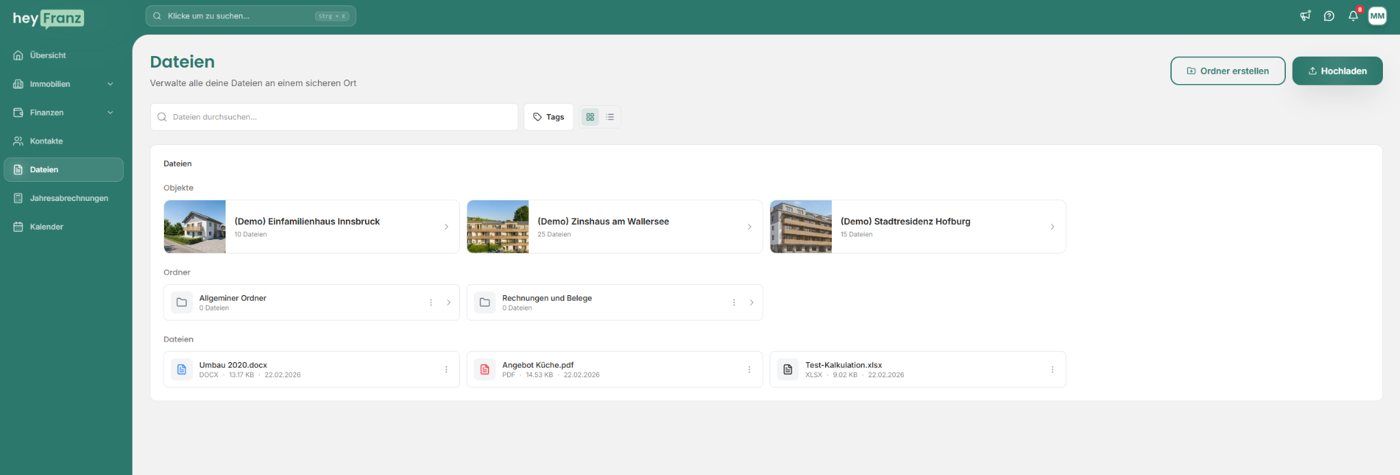Click the Finanzen wallet icon
The height and width of the screenshot is (475, 1400).
coord(18,112)
